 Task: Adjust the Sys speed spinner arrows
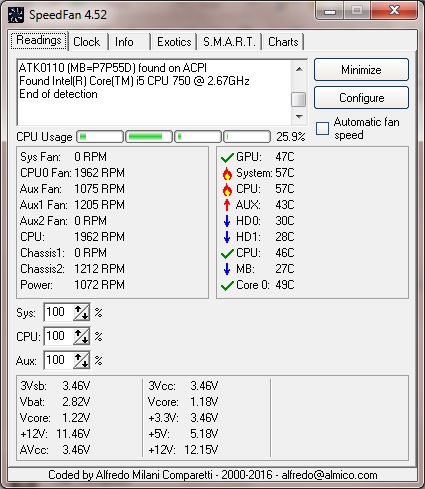point(81,312)
